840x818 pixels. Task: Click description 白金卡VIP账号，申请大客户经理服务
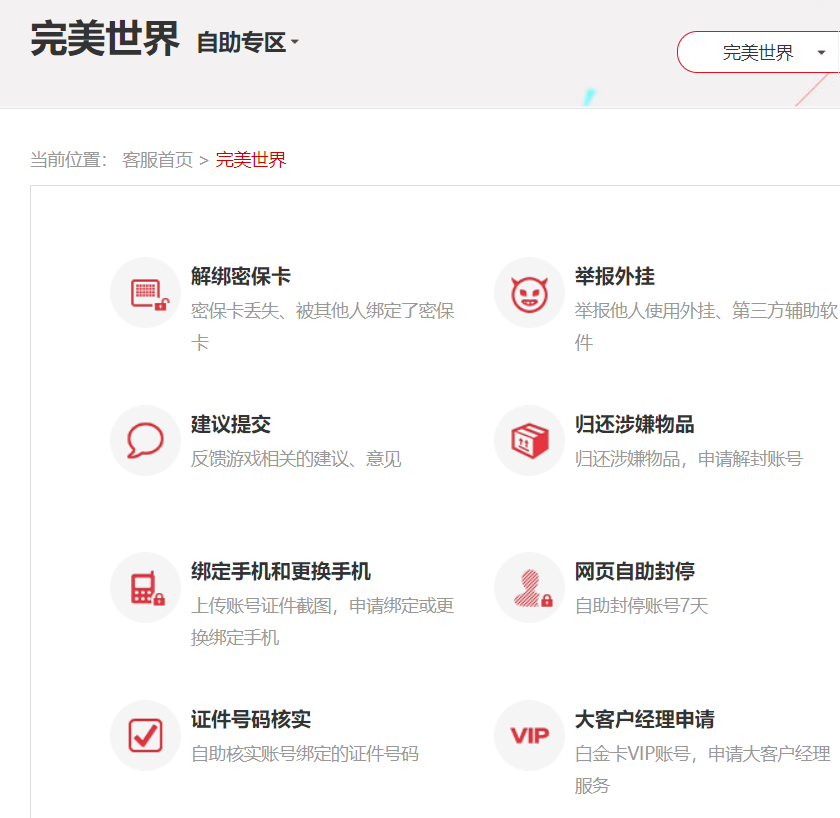[703, 769]
